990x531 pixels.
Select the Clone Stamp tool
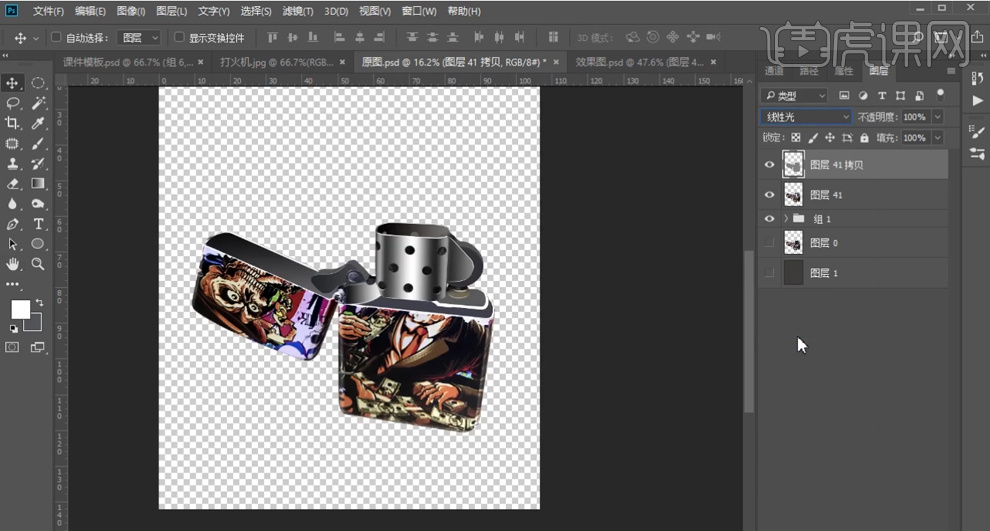12,164
